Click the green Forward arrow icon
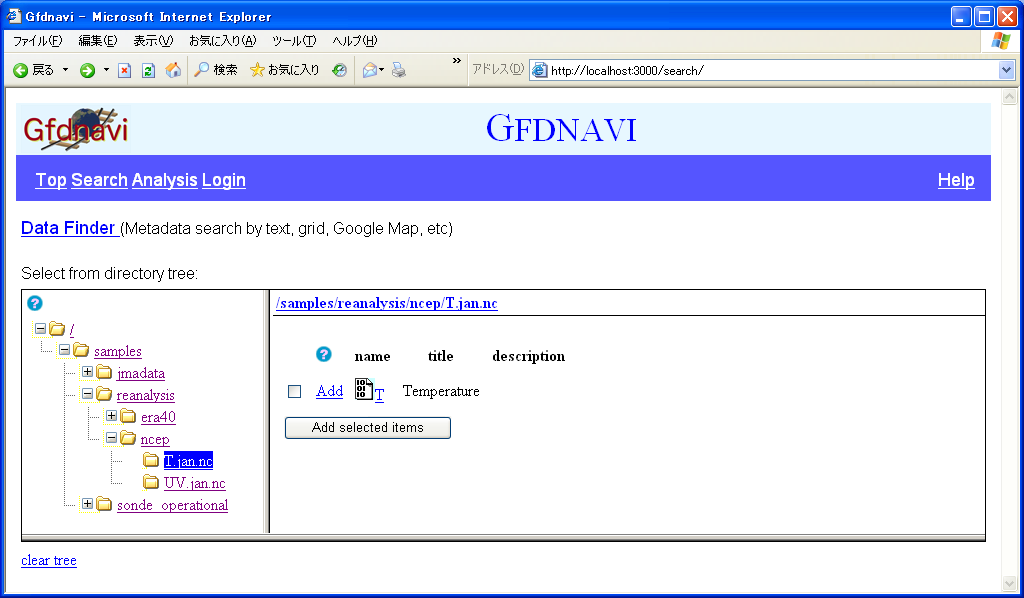Screen dimensions: 1024x598 (88, 71)
